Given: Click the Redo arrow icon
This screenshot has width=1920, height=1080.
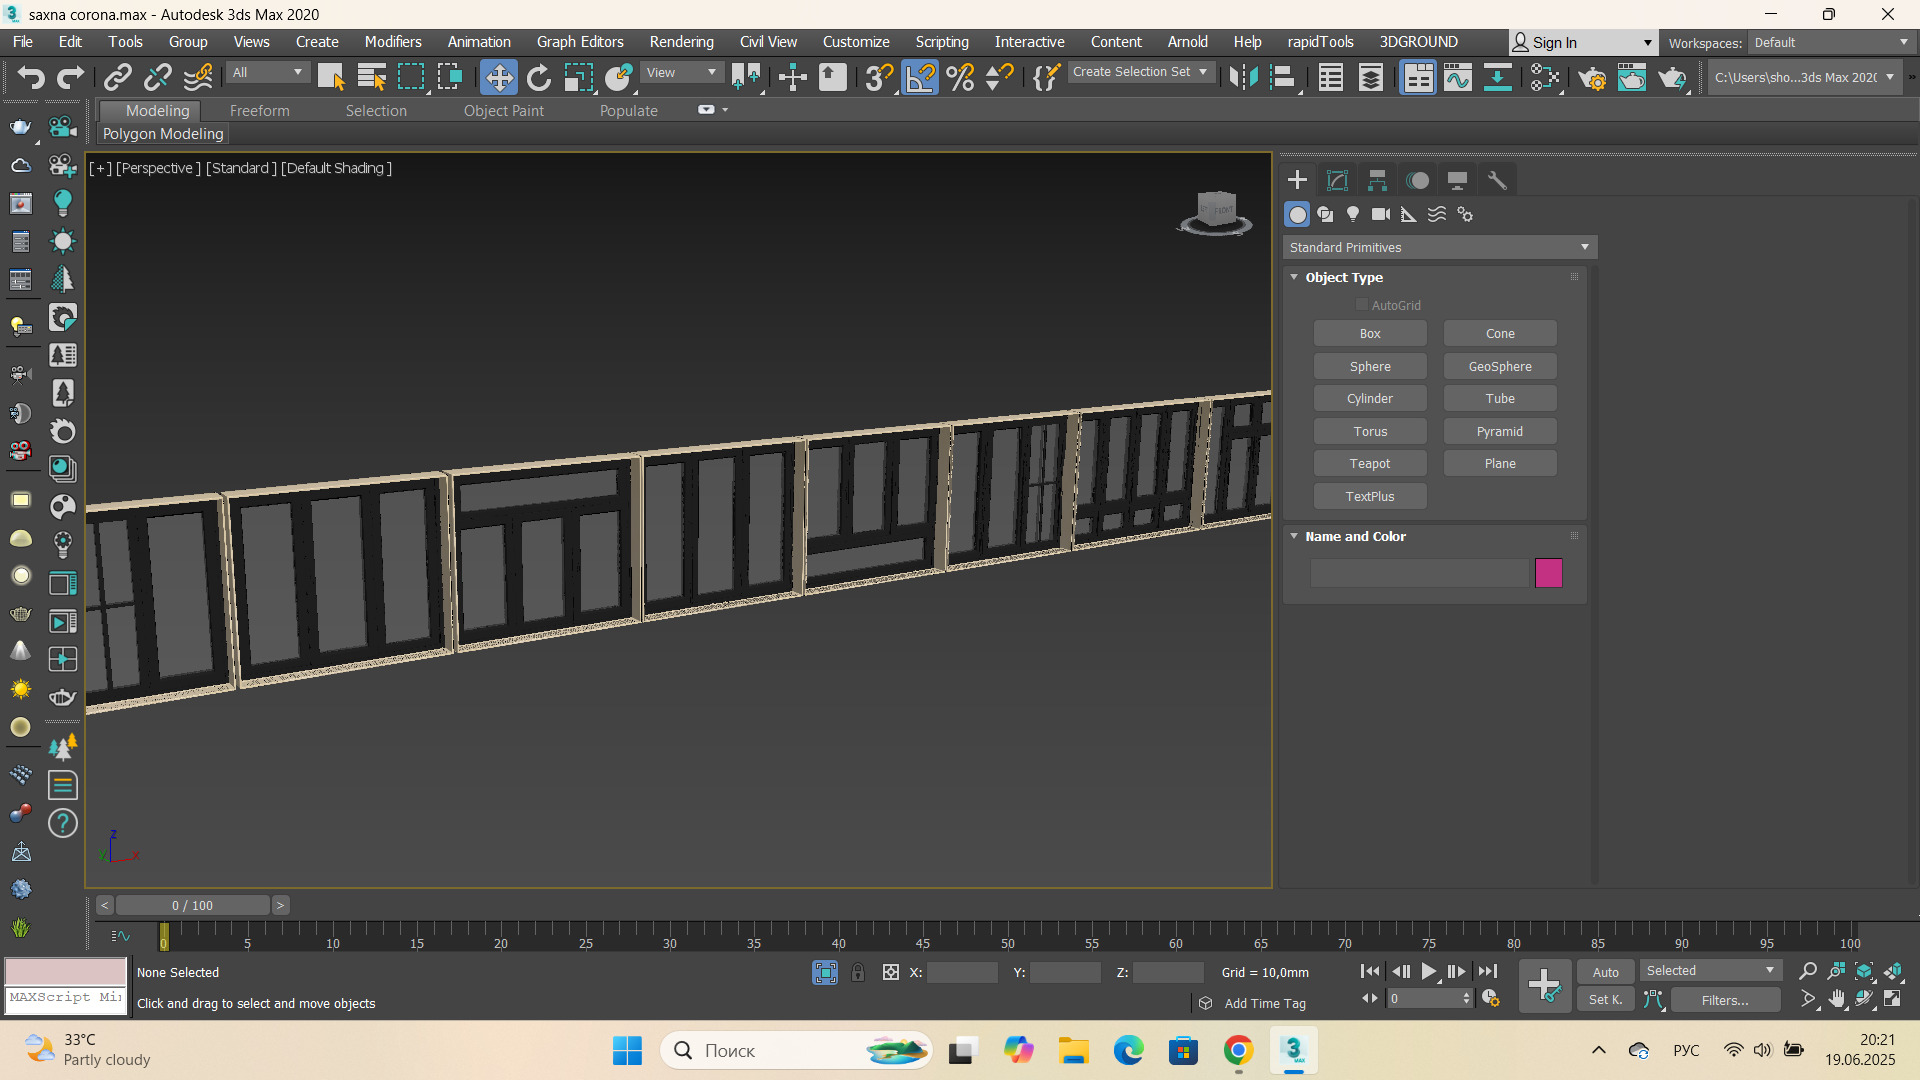Looking at the screenshot, I should (70, 77).
